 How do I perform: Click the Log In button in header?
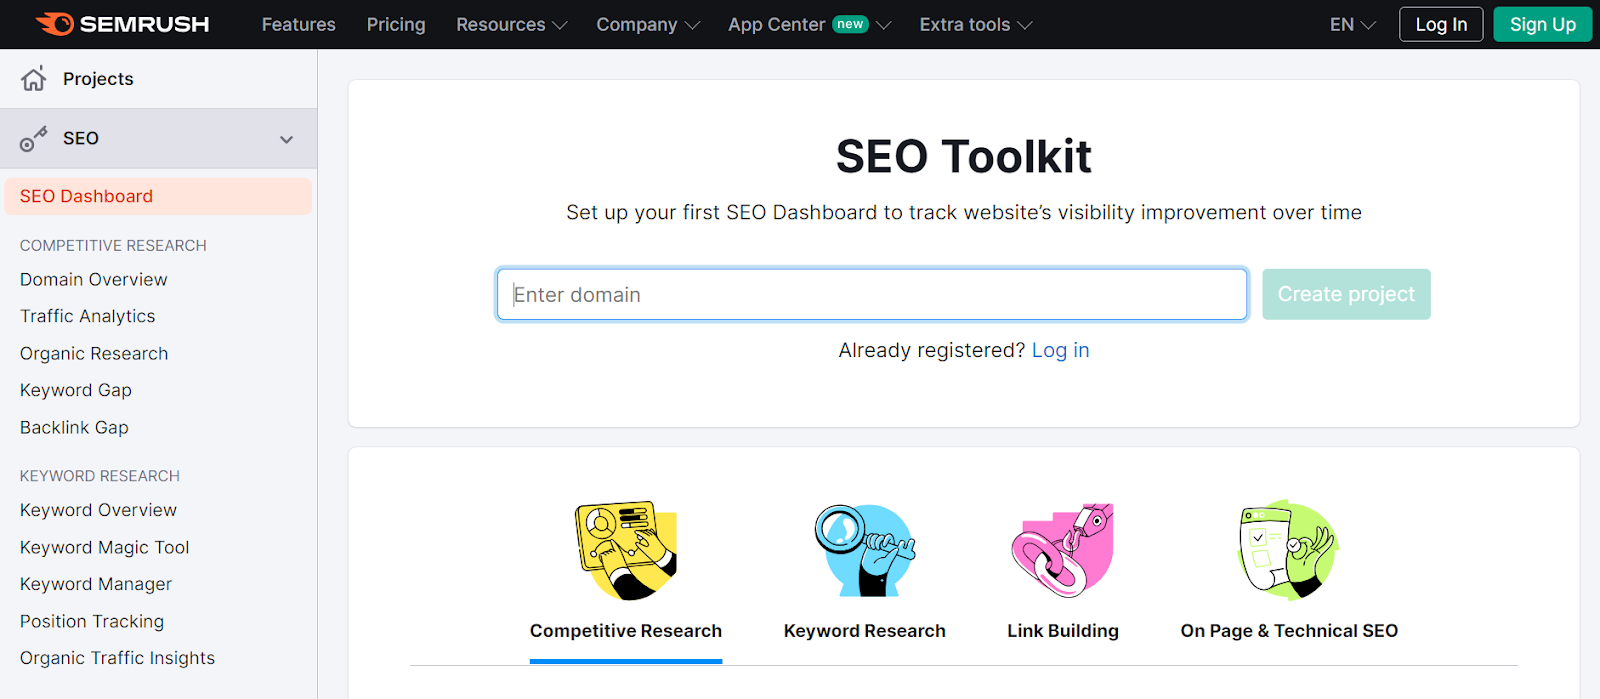click(x=1441, y=24)
